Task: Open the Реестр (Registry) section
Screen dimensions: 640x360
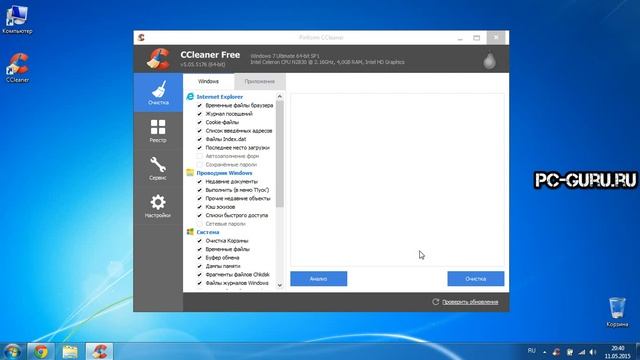Action: pos(158,131)
